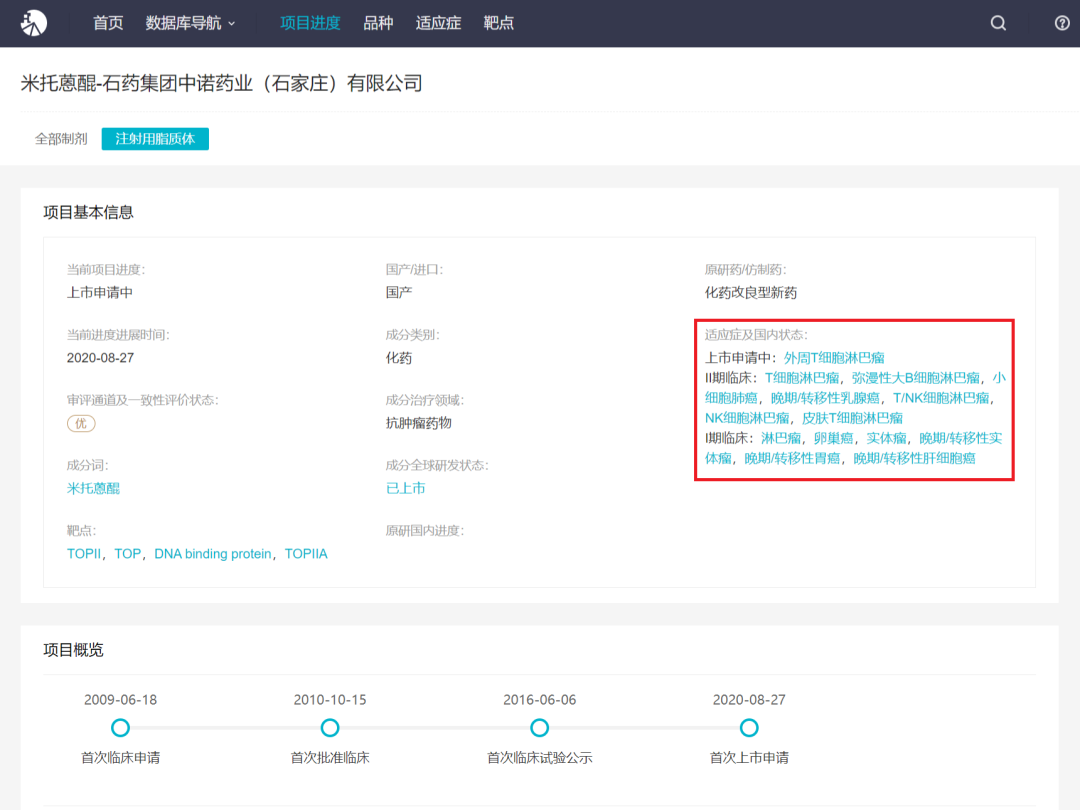
Task: Click the 国产 domestic/import value
Action: tap(399, 292)
